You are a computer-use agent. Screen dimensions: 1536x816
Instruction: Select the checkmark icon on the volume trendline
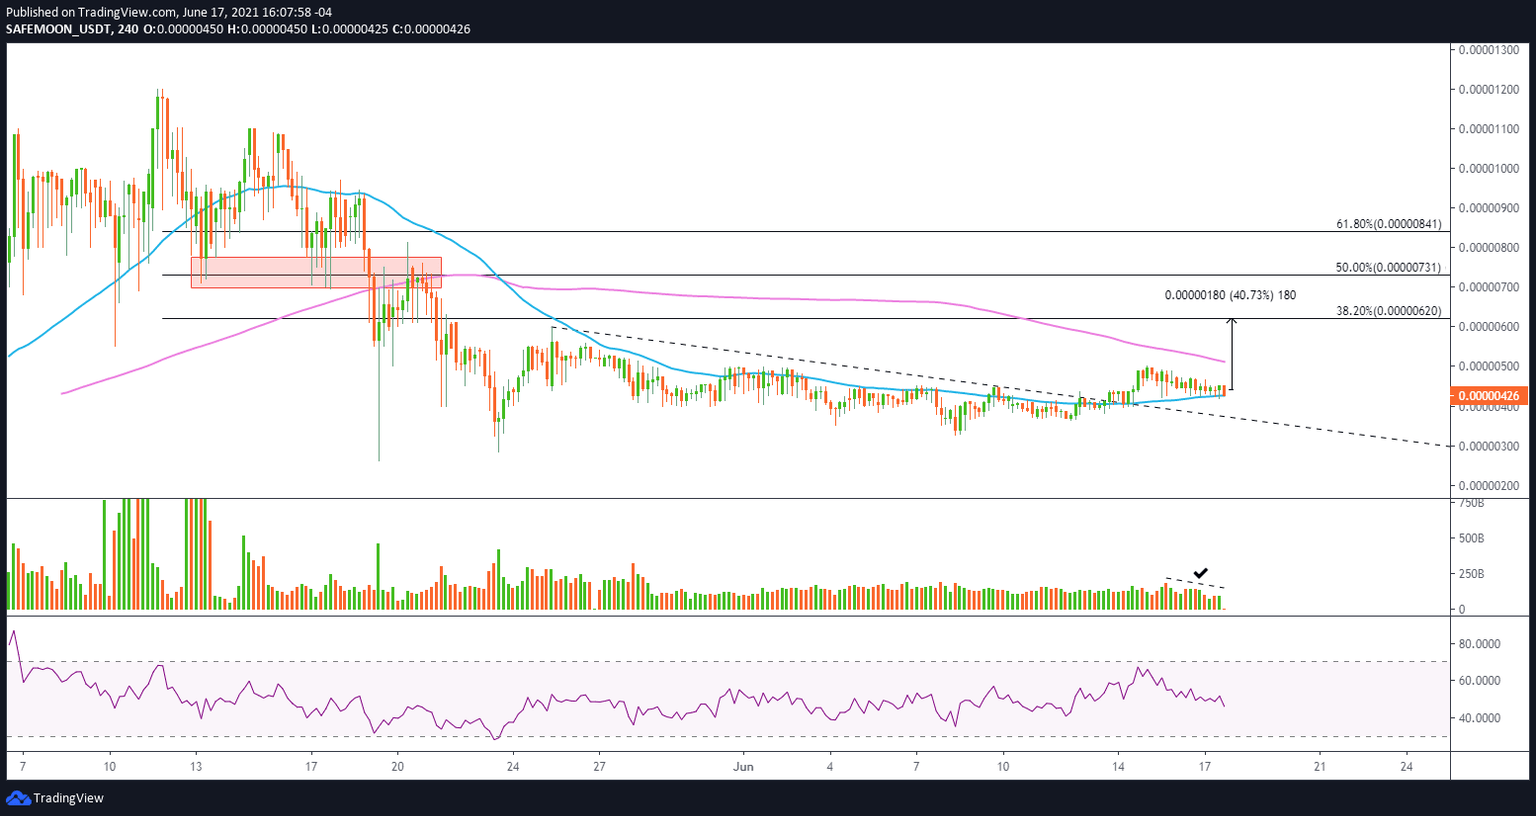(1199, 574)
